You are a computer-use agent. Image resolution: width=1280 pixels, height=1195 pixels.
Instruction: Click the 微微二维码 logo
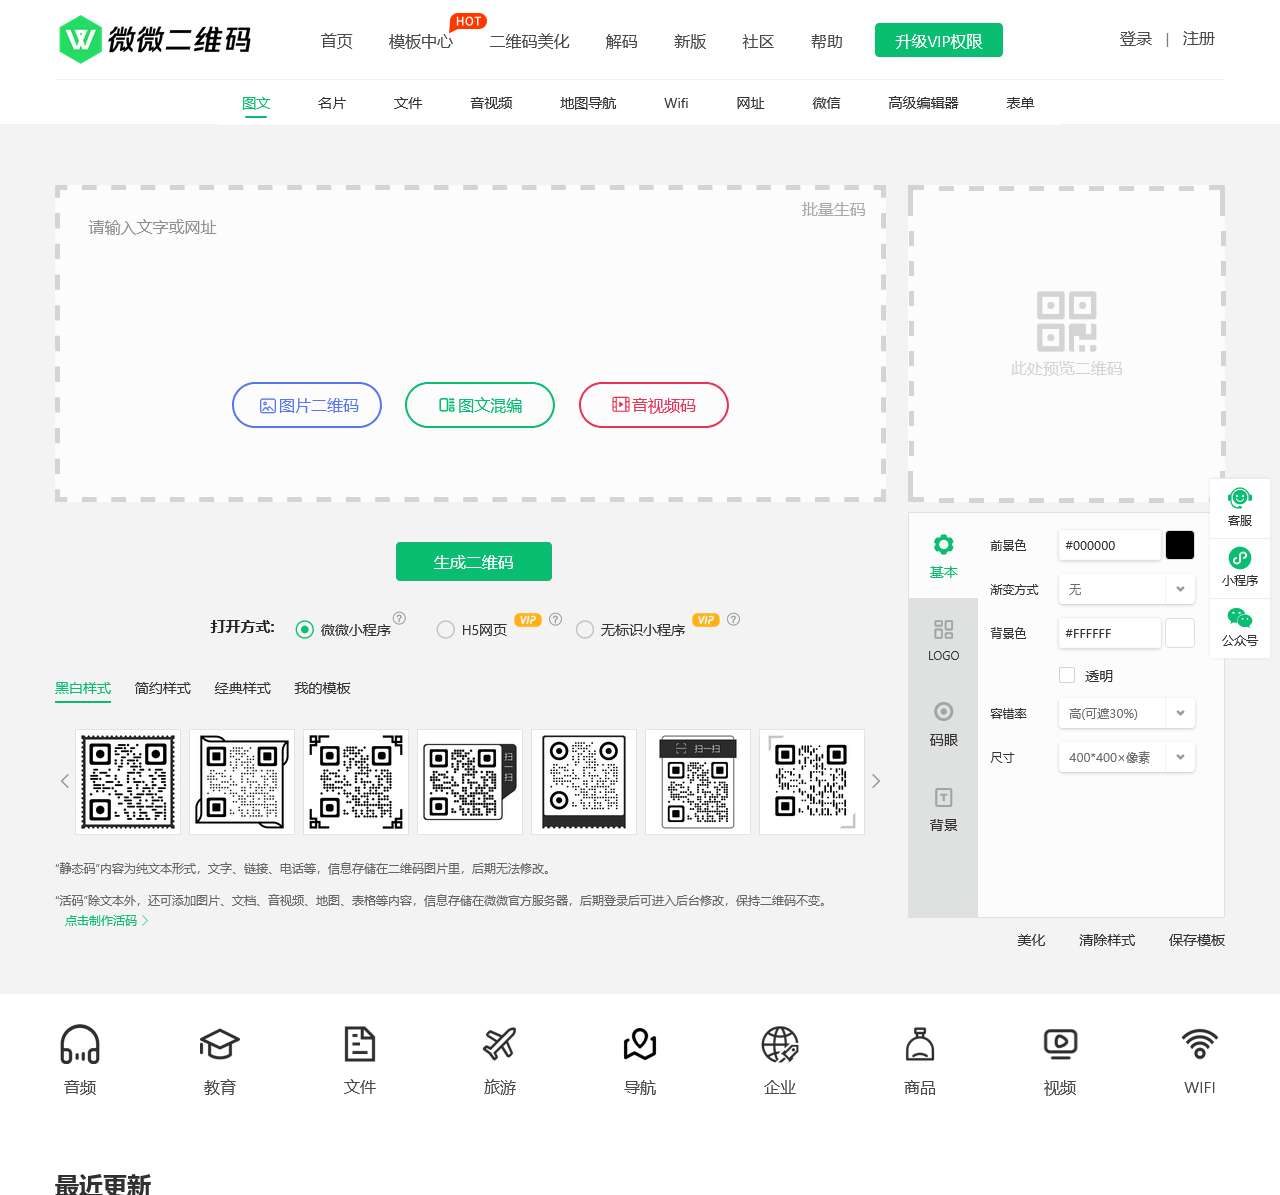155,39
